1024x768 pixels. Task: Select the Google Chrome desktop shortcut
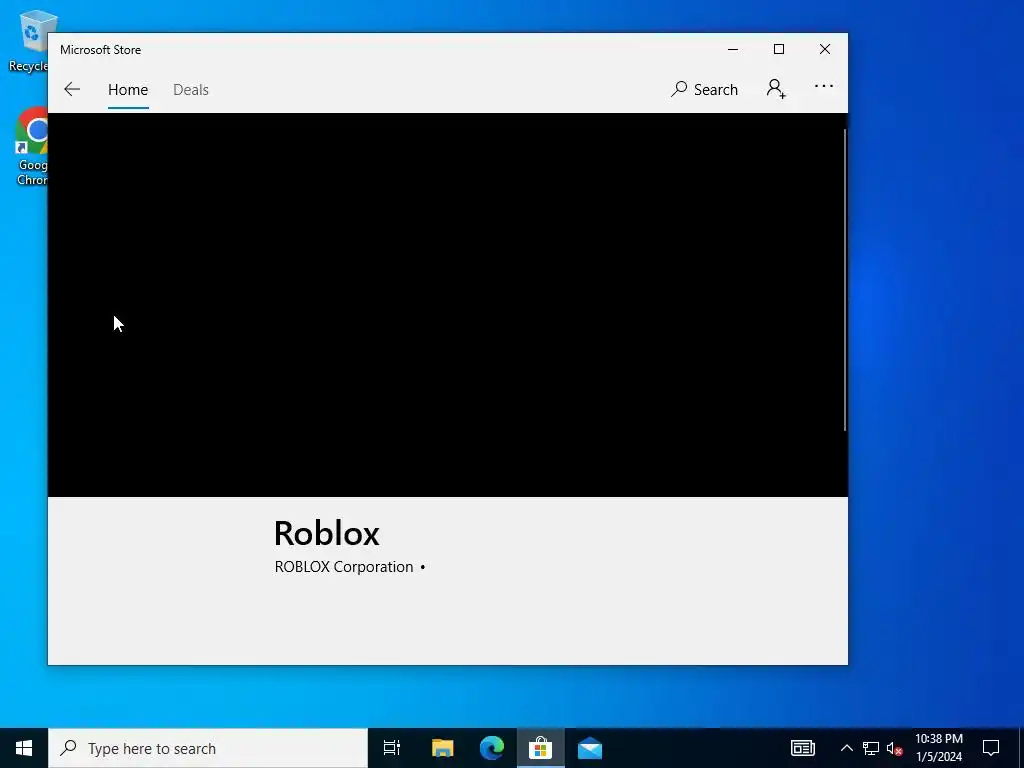[31, 147]
